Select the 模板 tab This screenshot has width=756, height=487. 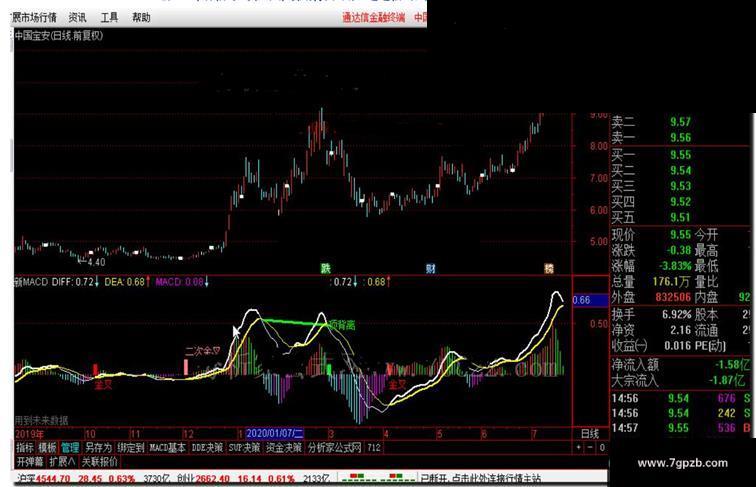47,447
